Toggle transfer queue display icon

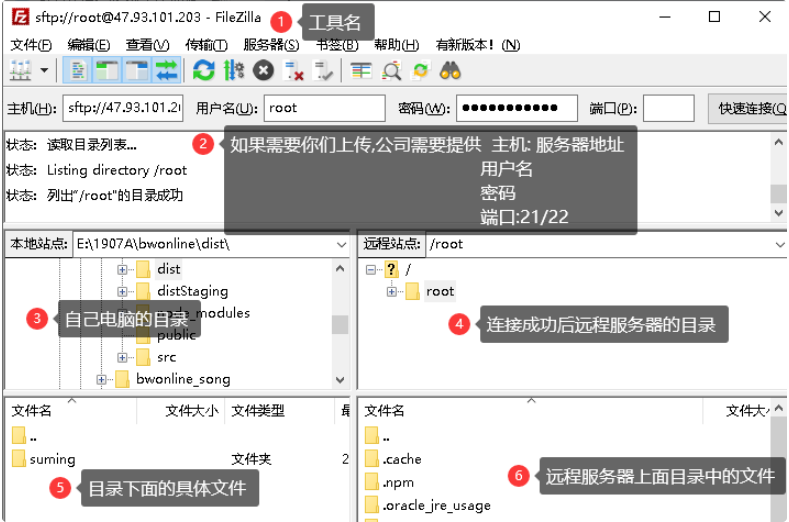167,71
